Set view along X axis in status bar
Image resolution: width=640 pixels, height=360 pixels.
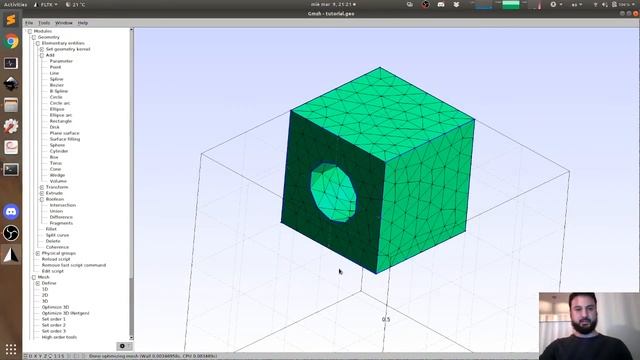click(36, 356)
